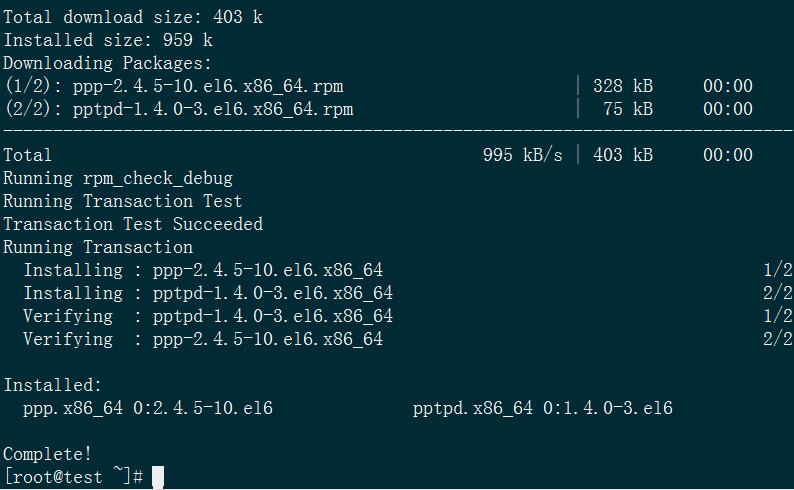
Task: Select the pptpd.x86_64 installed package entry
Action: [x=542, y=408]
